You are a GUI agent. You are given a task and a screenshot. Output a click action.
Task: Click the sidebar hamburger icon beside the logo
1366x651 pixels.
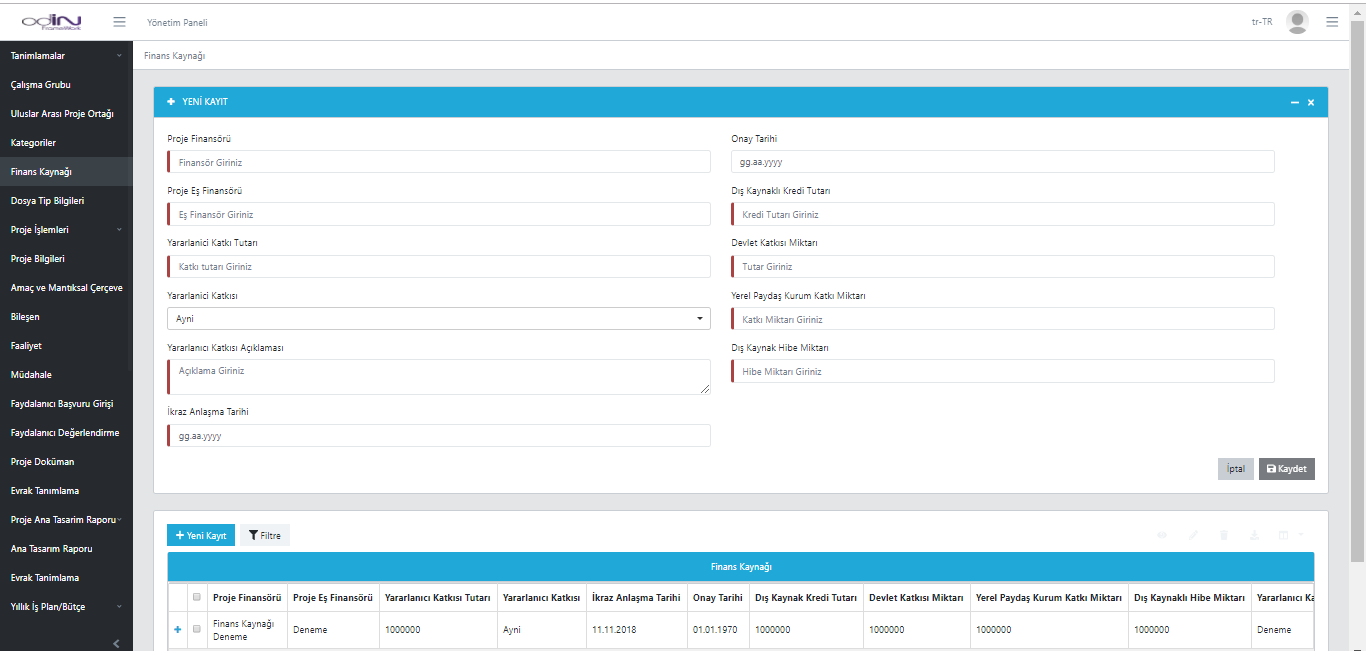click(x=119, y=22)
